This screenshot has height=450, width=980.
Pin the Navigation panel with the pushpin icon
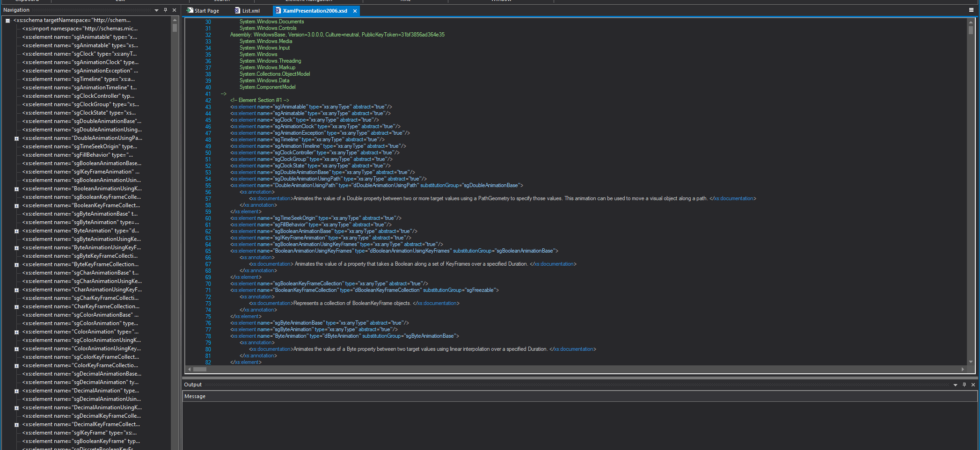point(165,10)
